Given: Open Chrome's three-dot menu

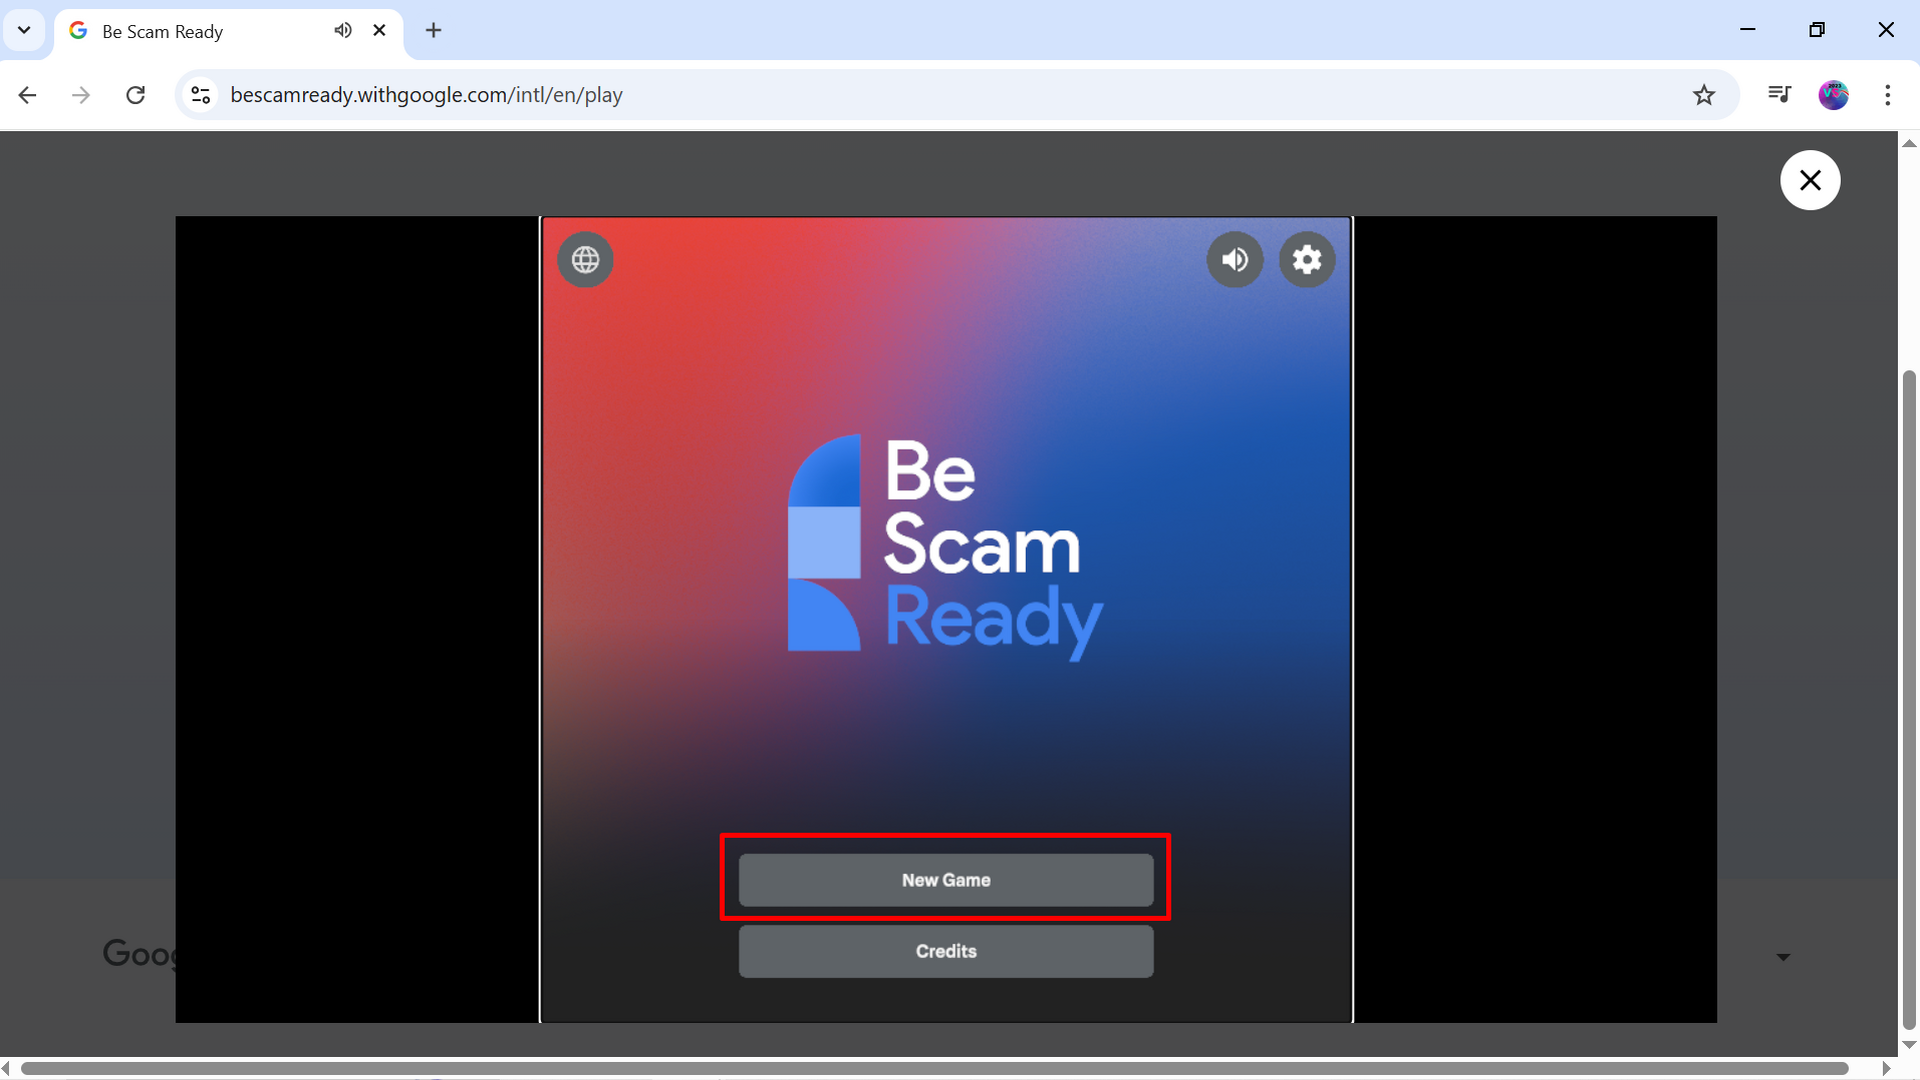Looking at the screenshot, I should (1887, 95).
